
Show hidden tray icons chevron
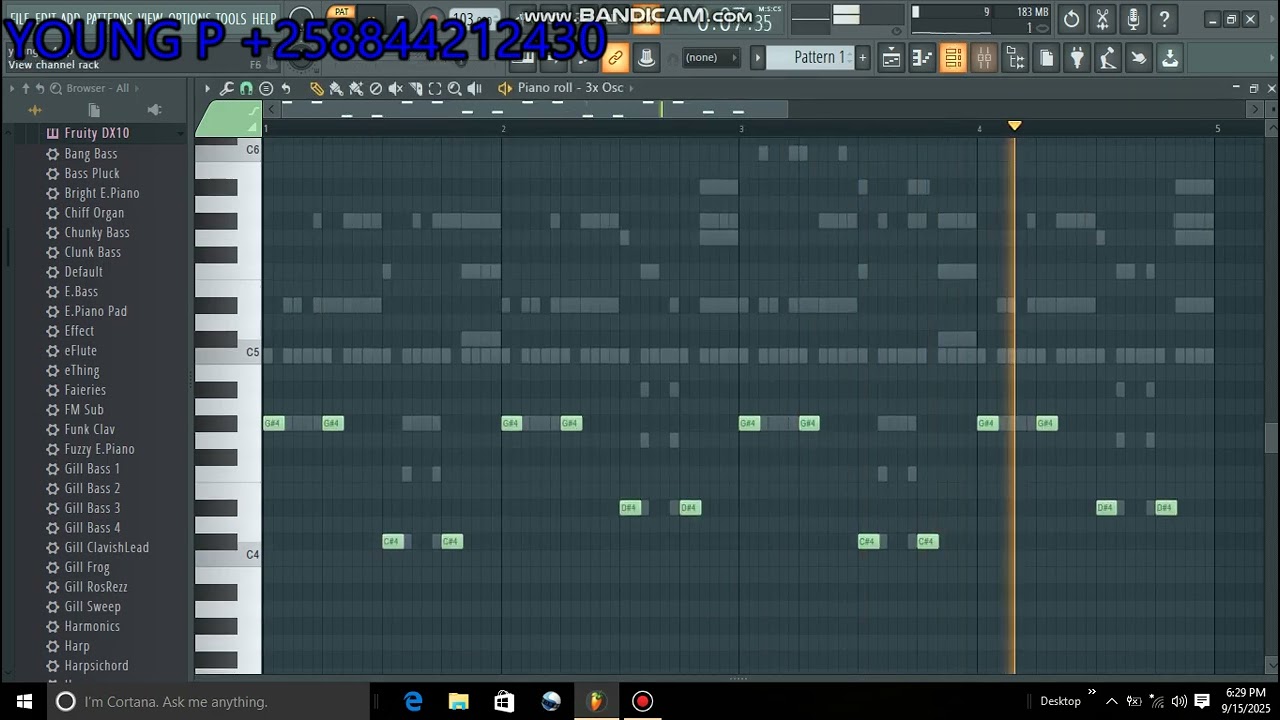coord(1111,701)
